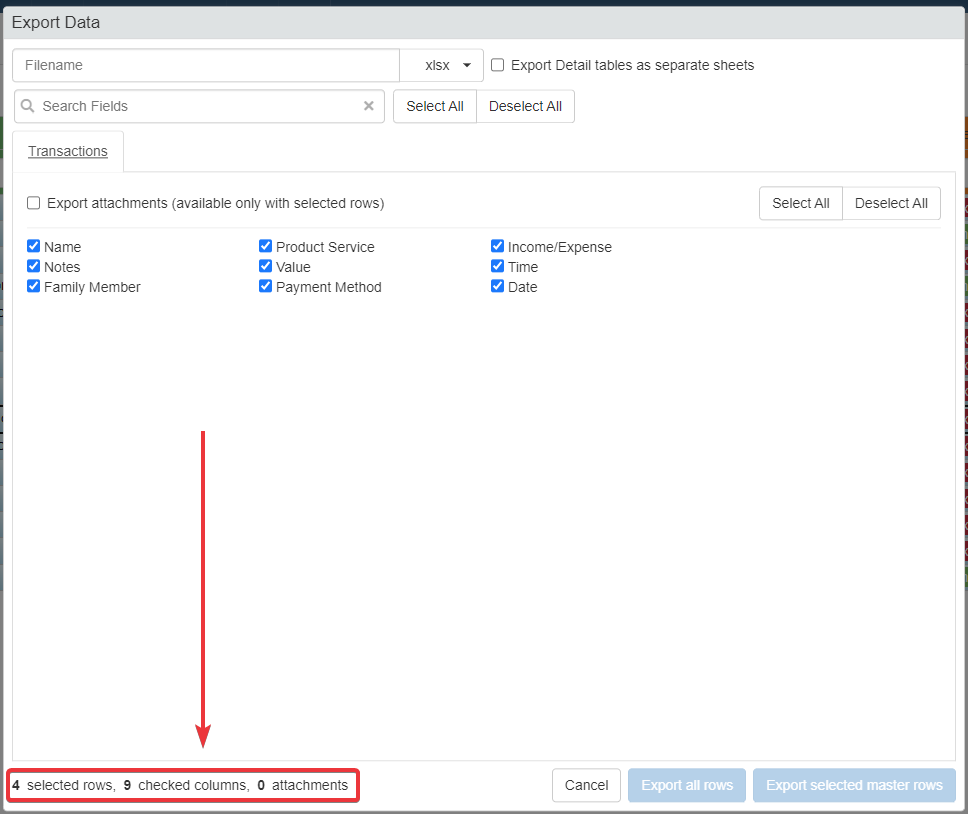
Task: Toggle the Export attachments checkbox
Action: 34,203
